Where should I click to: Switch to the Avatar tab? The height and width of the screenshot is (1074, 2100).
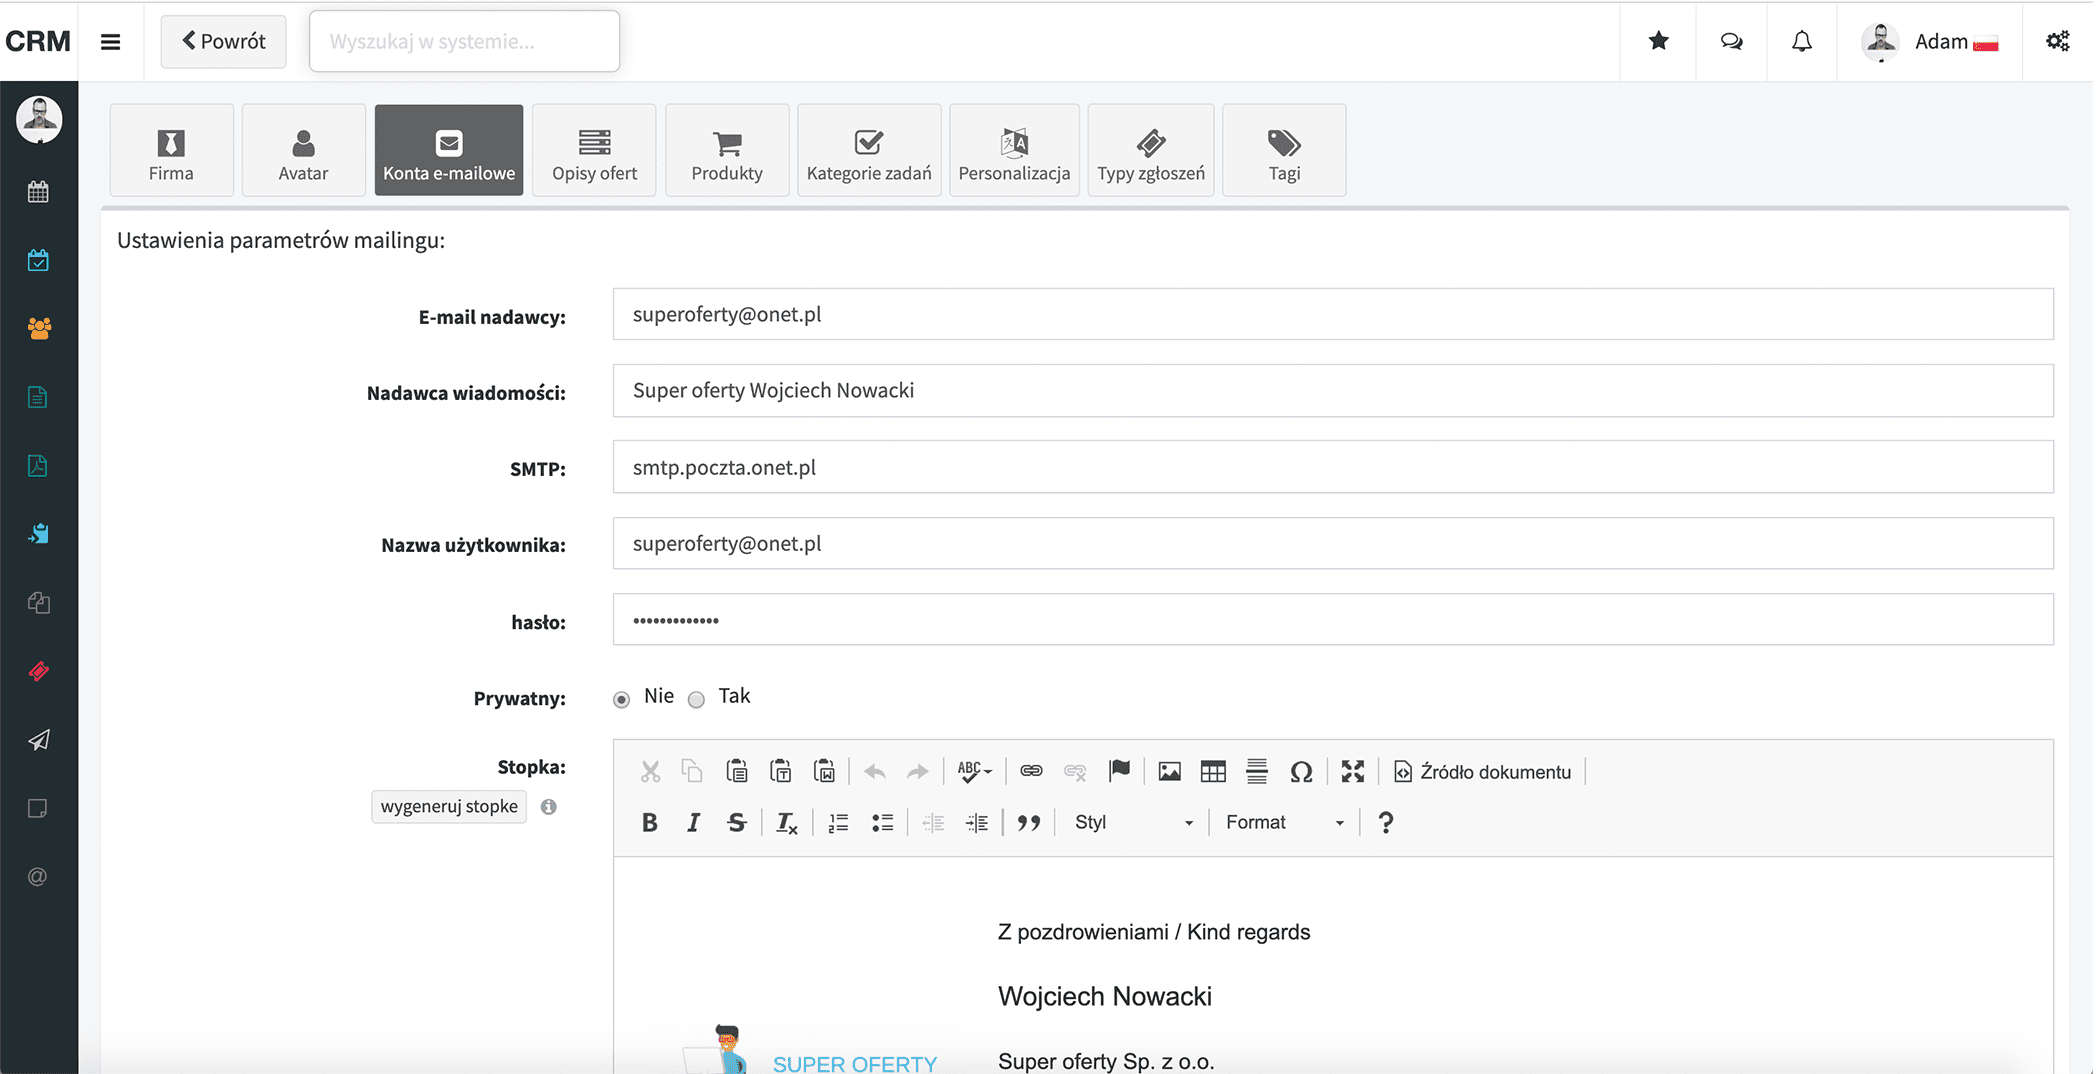(303, 150)
